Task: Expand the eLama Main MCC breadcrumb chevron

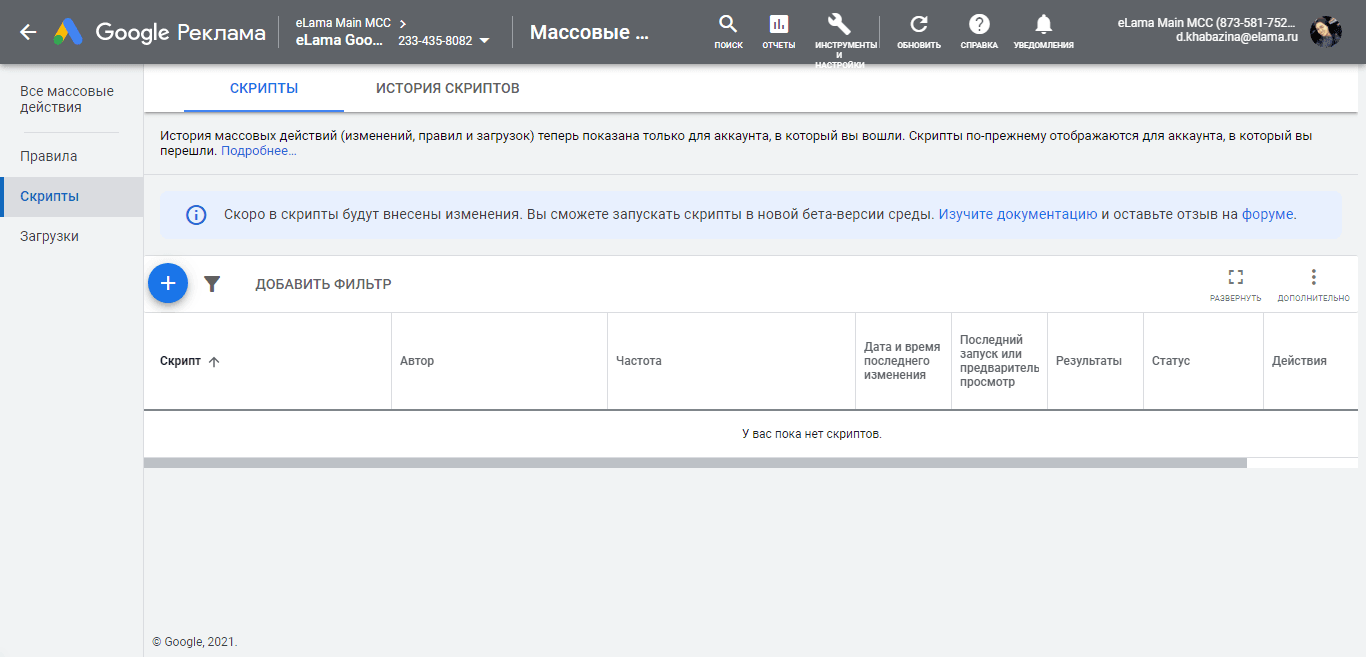Action: click(x=403, y=23)
